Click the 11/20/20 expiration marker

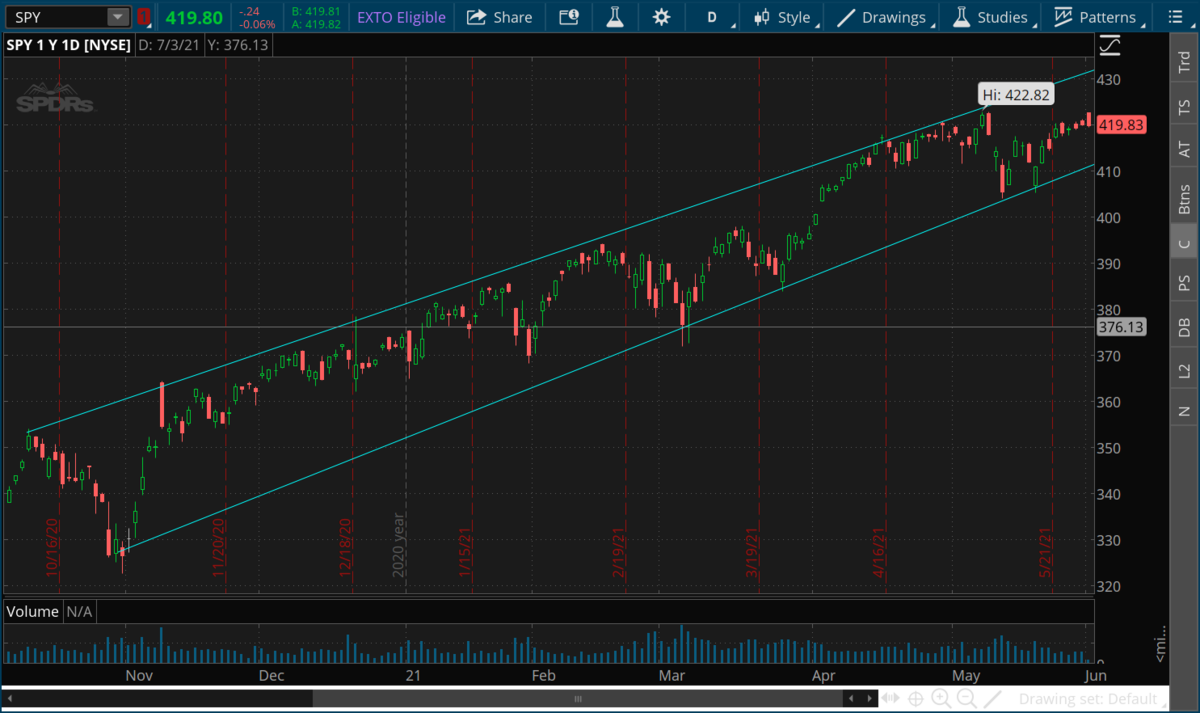(x=218, y=546)
